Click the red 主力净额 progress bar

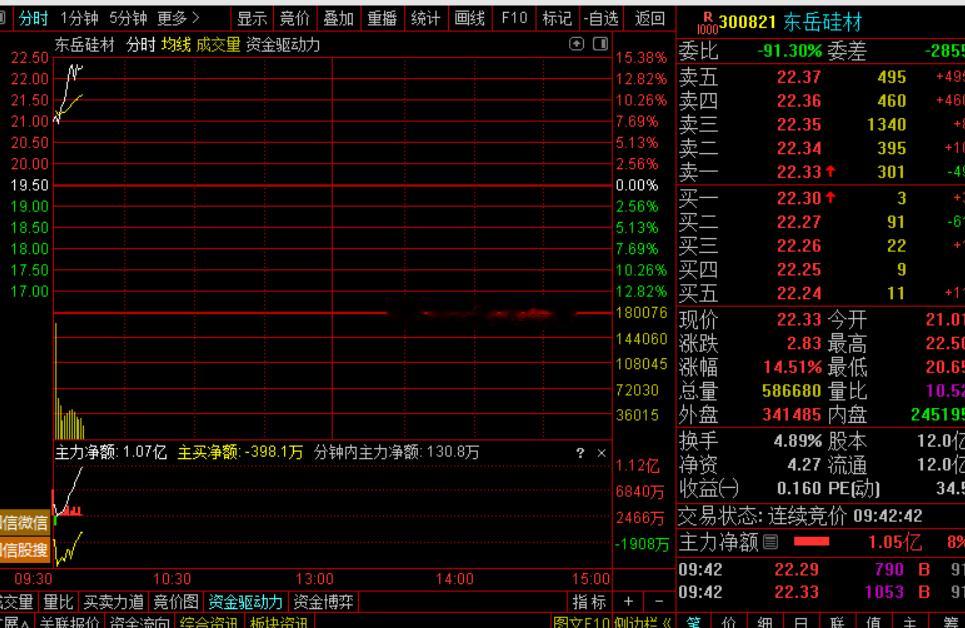point(812,542)
